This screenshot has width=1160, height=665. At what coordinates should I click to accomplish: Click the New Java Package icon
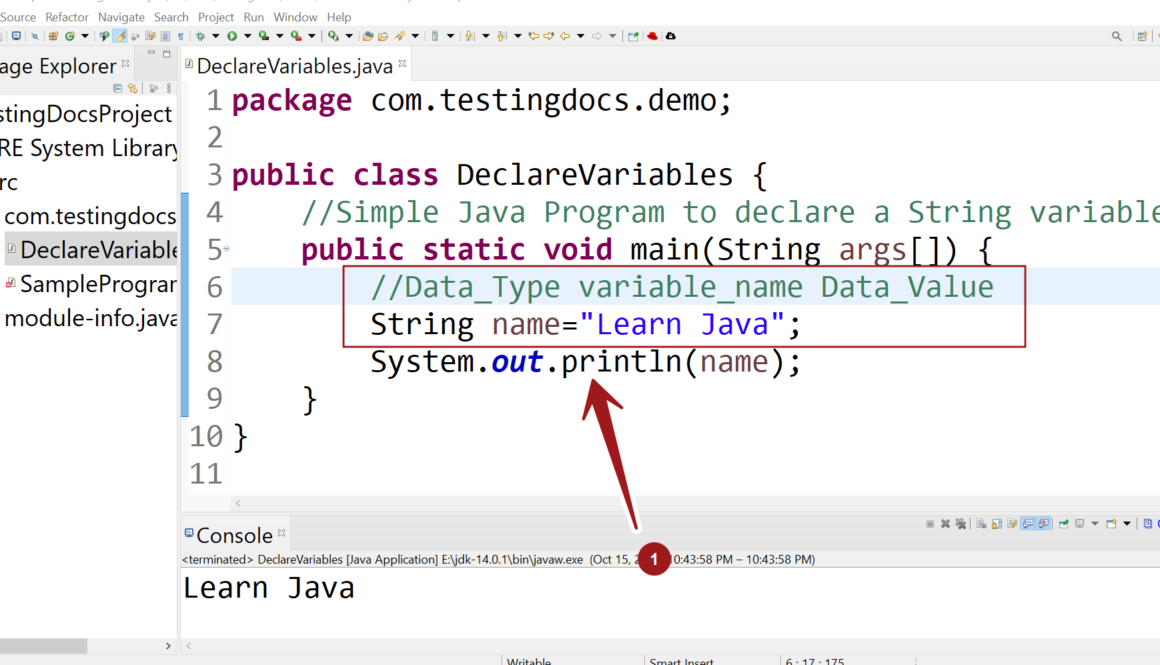coord(53,36)
